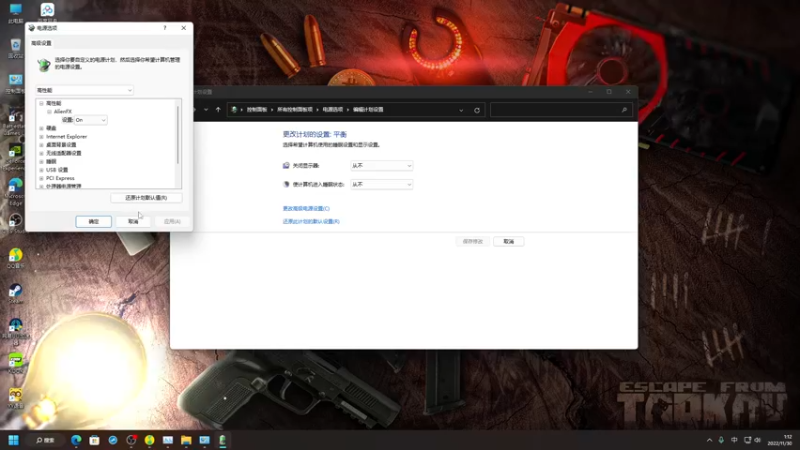The image size is (800, 450).
Task: Click All Control Panel Items breadcrumb
Action: (295, 110)
